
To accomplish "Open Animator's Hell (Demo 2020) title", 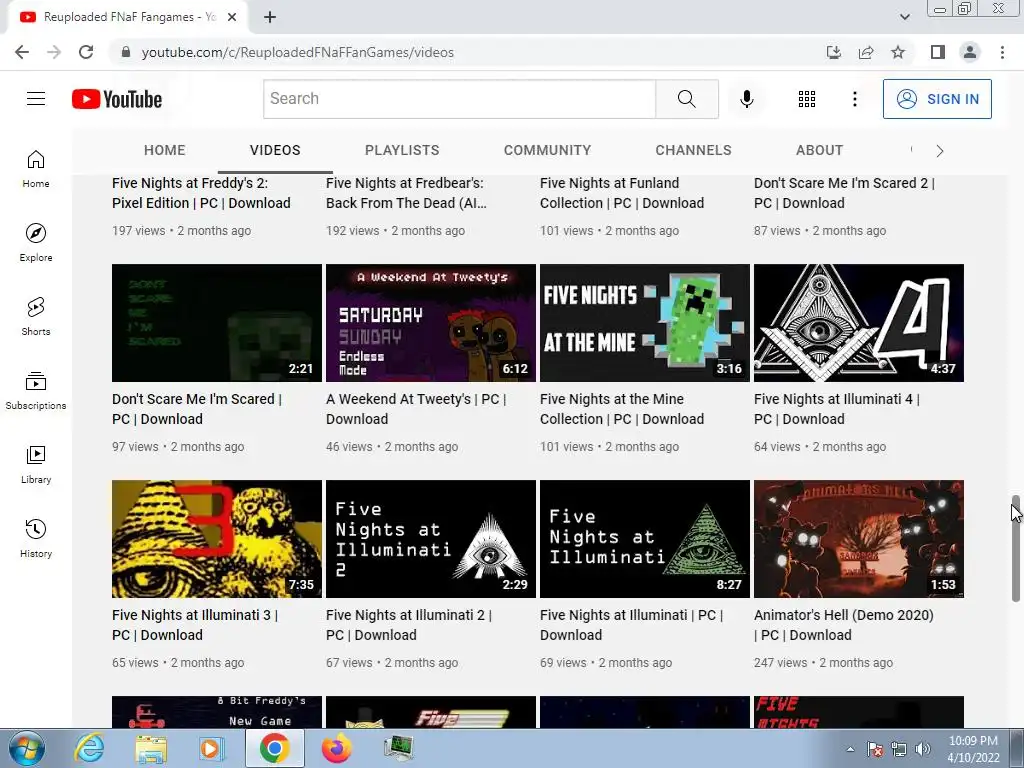I will (844, 625).
